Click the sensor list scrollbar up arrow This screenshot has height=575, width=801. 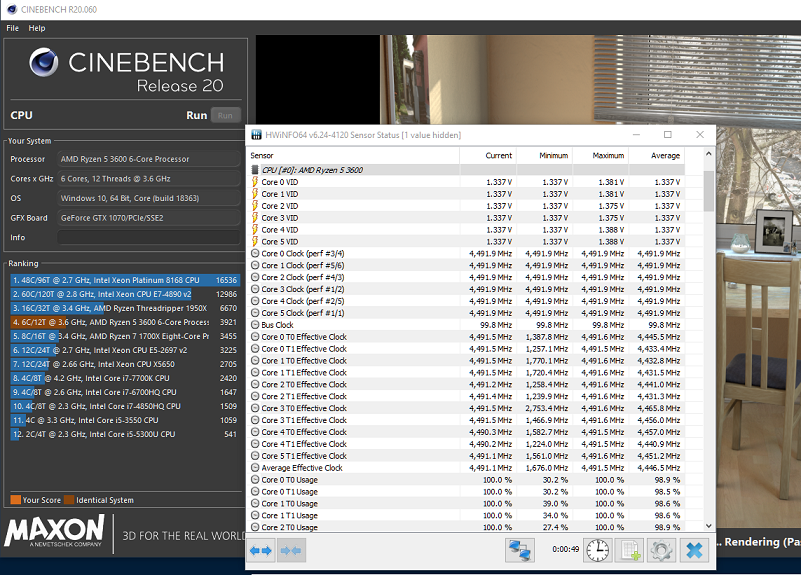(709, 153)
